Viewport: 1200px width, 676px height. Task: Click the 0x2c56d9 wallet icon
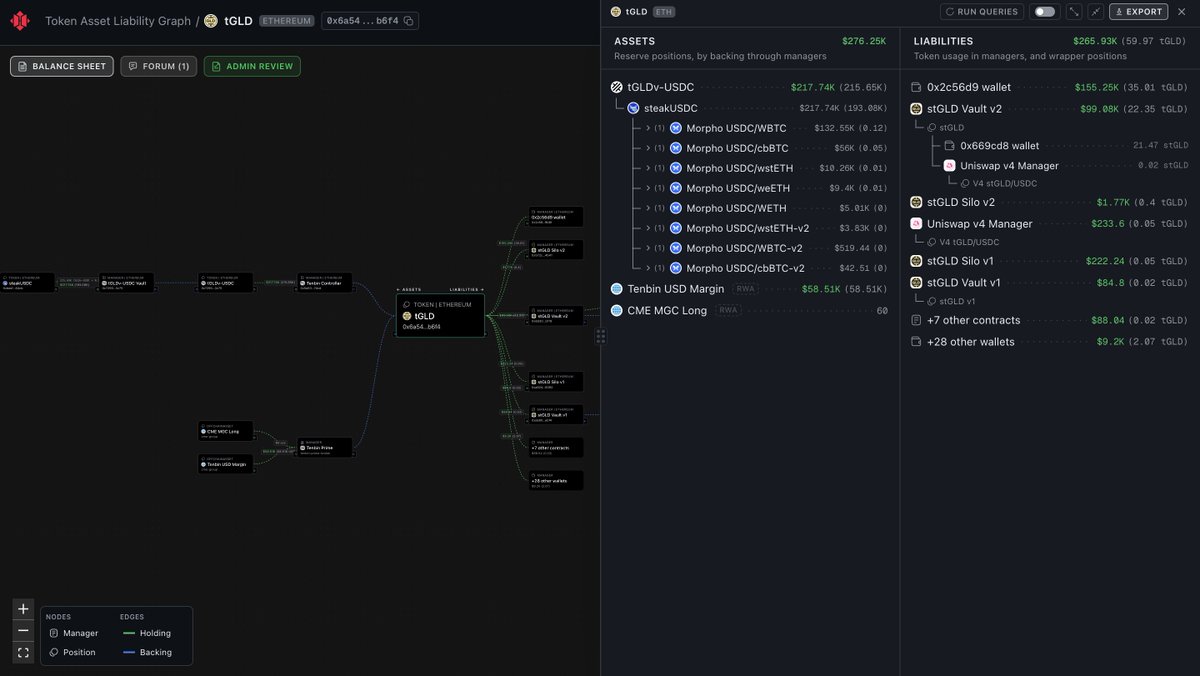pyautogui.click(x=916, y=87)
